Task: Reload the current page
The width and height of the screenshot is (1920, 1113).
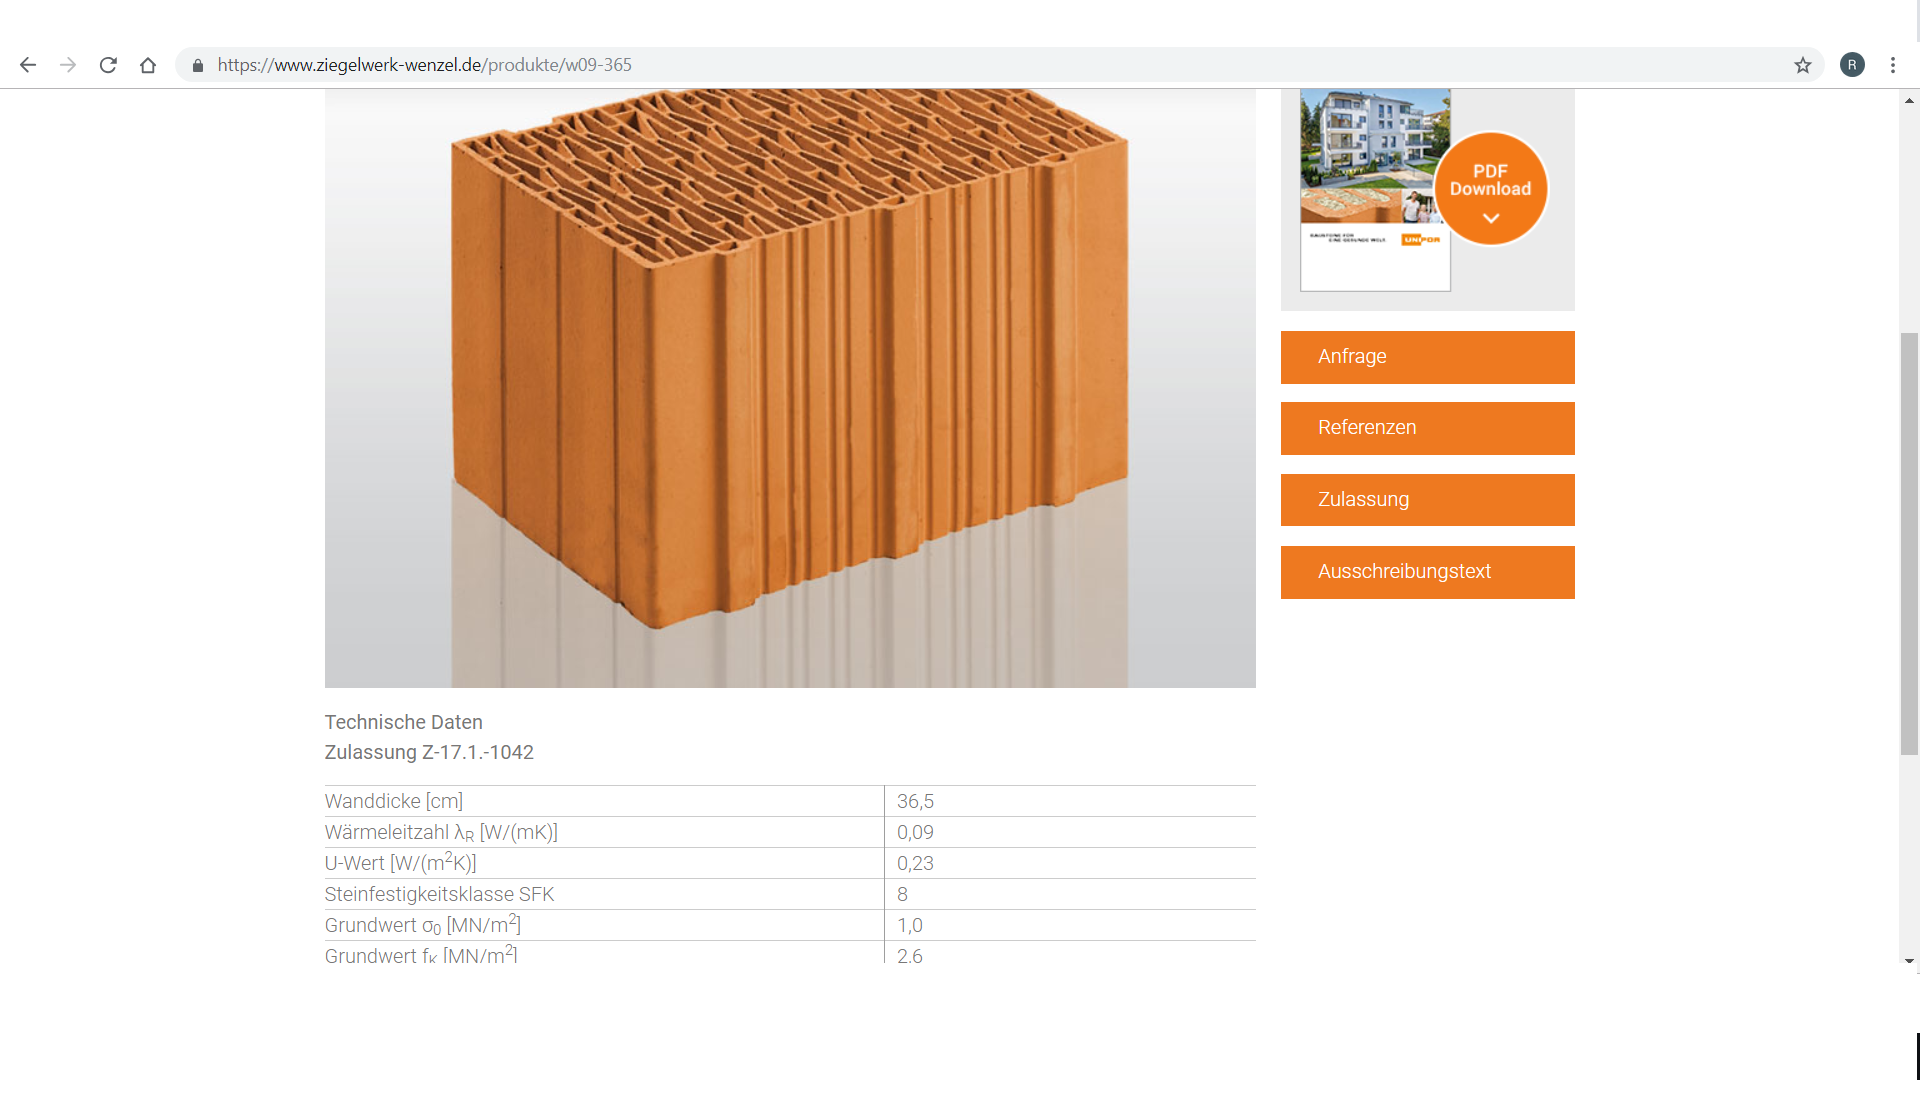Action: point(108,65)
